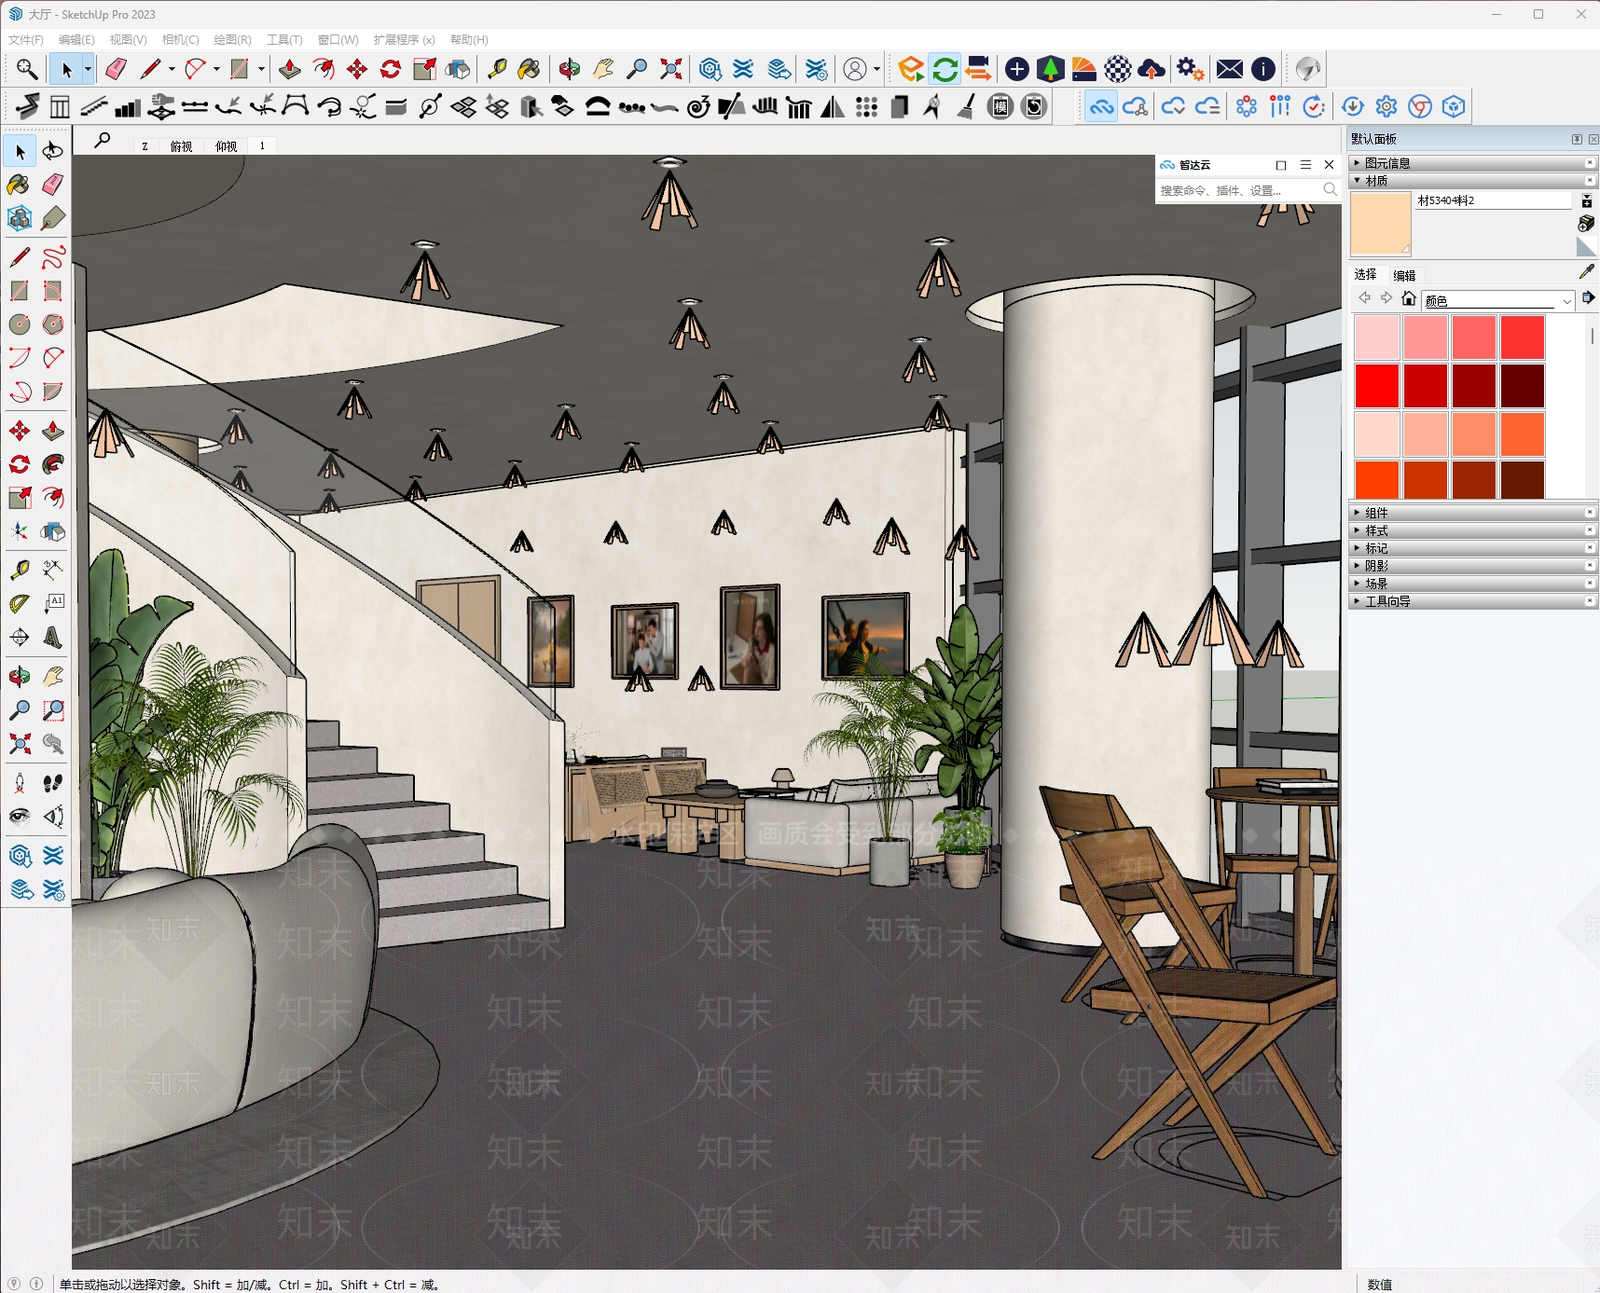The width and height of the screenshot is (1600, 1293).
Task: Open the 相机(C) menu
Action: pyautogui.click(x=180, y=40)
